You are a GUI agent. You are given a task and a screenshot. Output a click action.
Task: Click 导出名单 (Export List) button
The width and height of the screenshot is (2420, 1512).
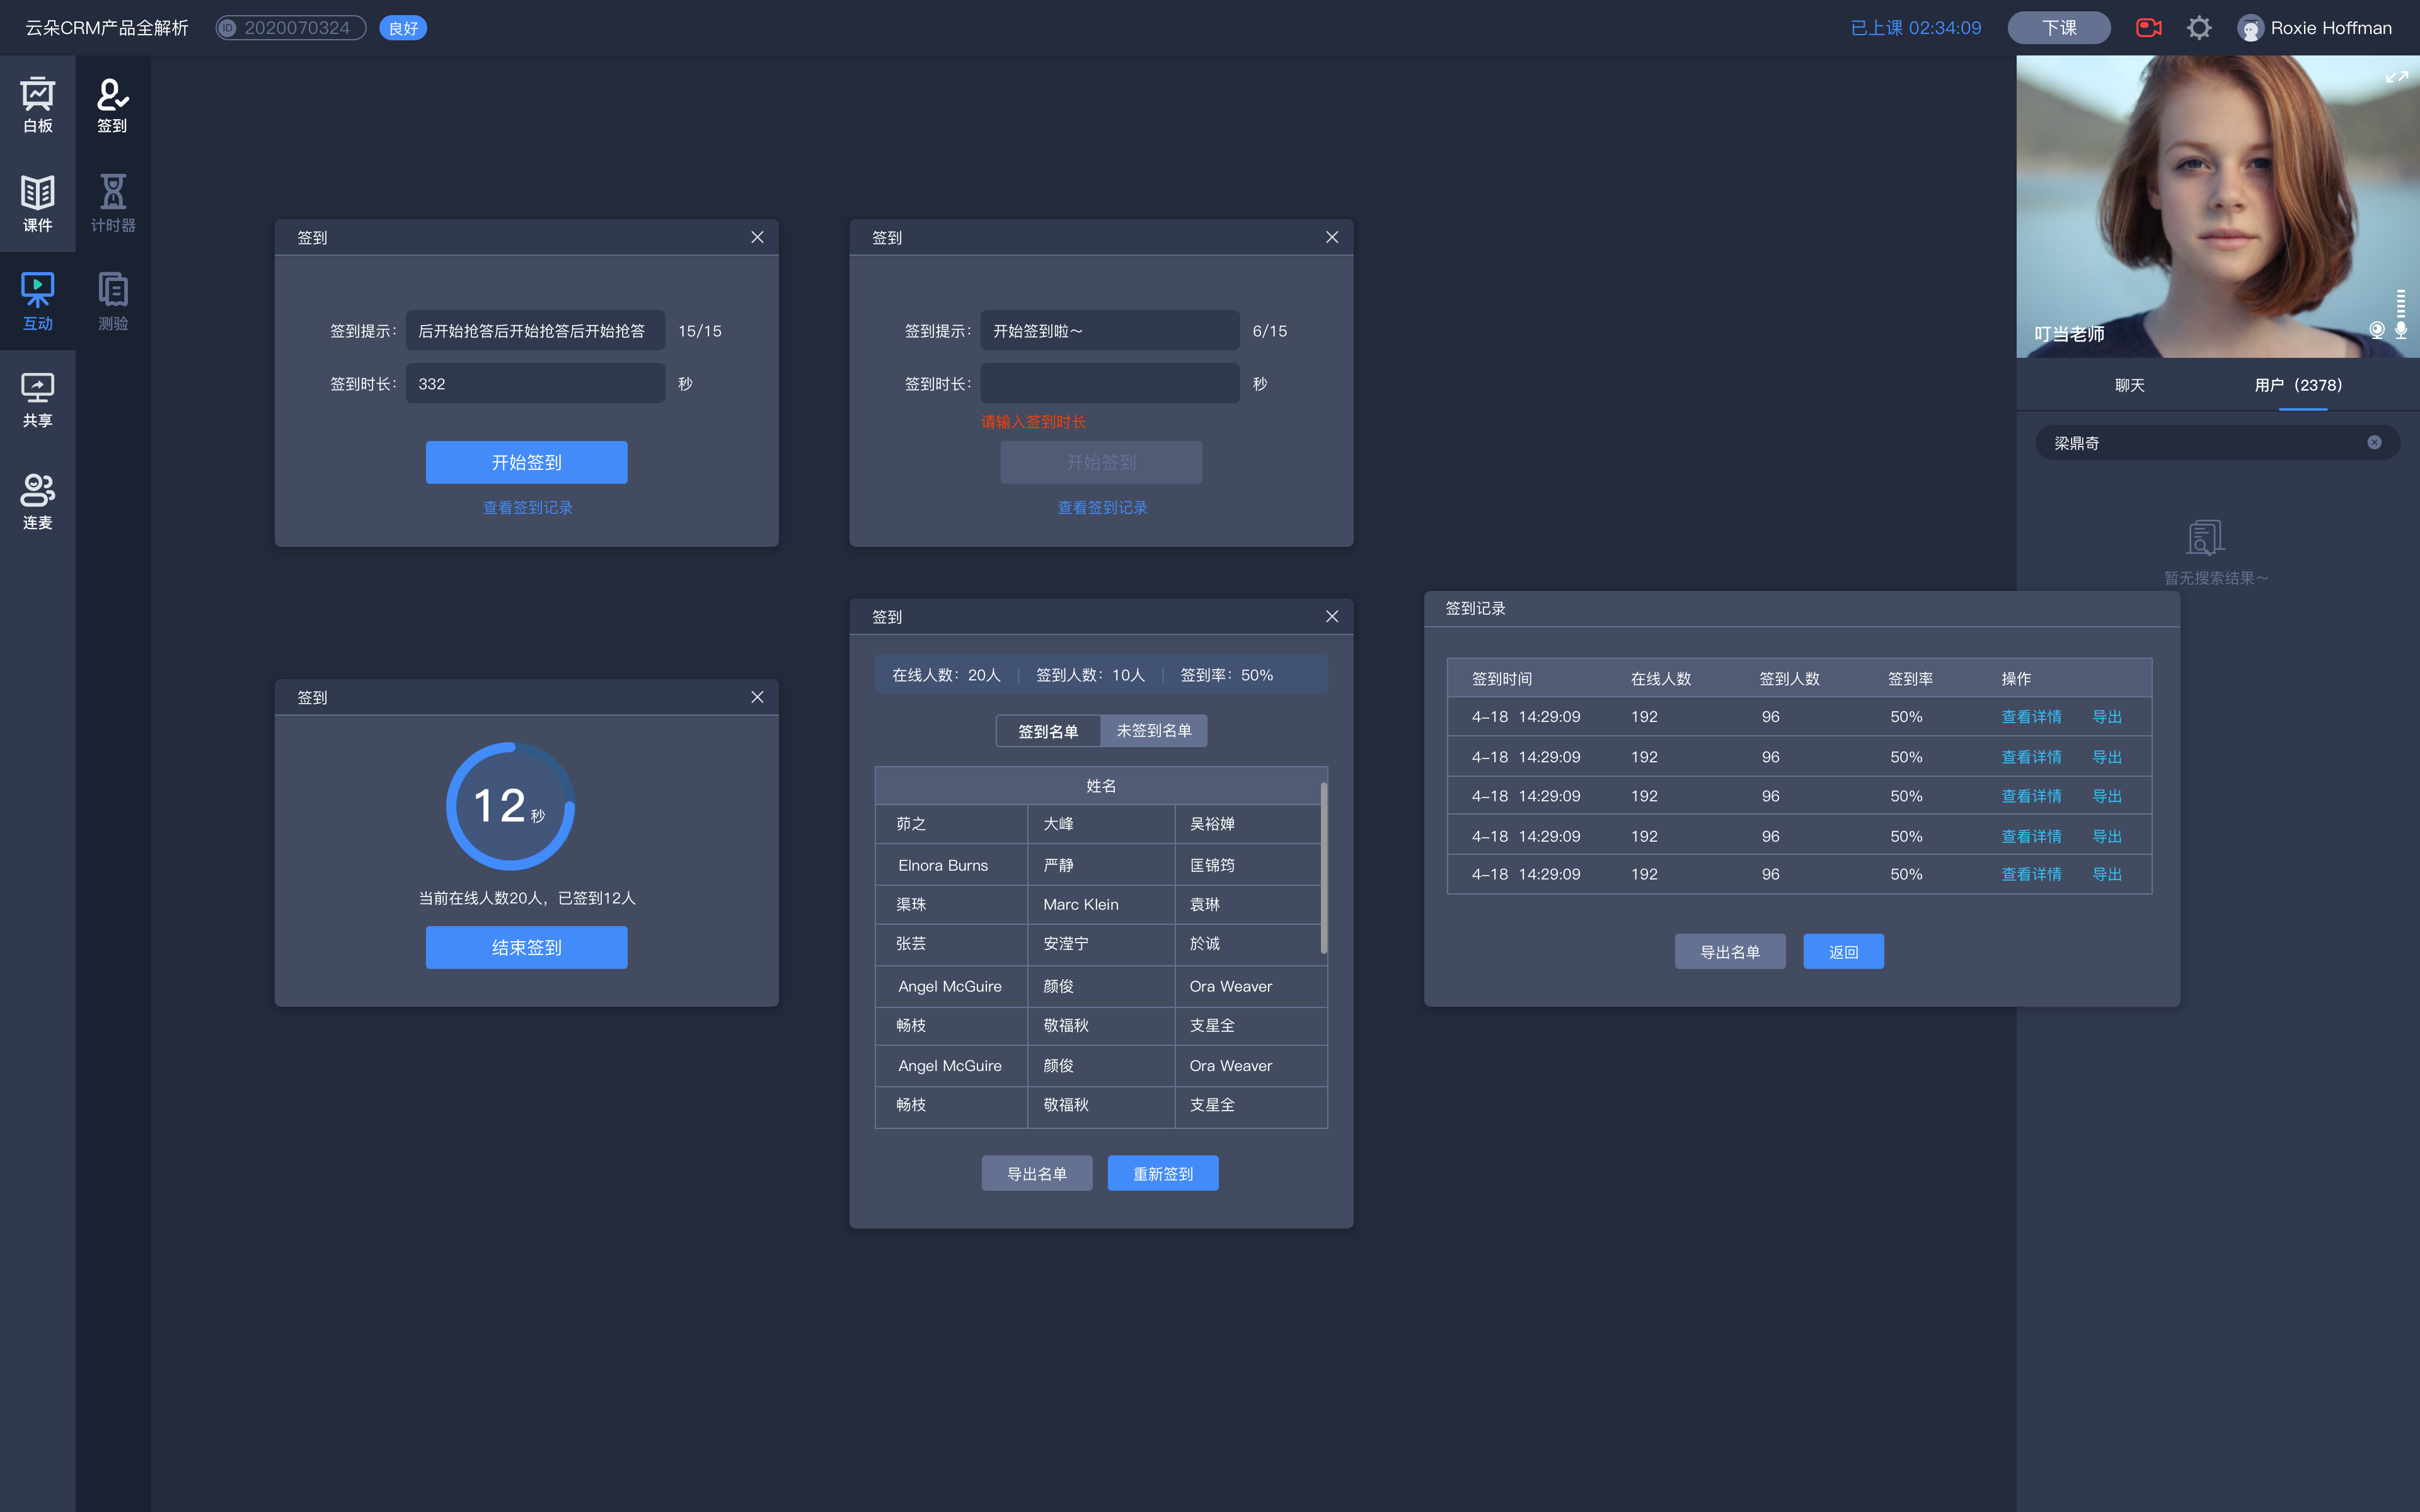[1035, 1171]
